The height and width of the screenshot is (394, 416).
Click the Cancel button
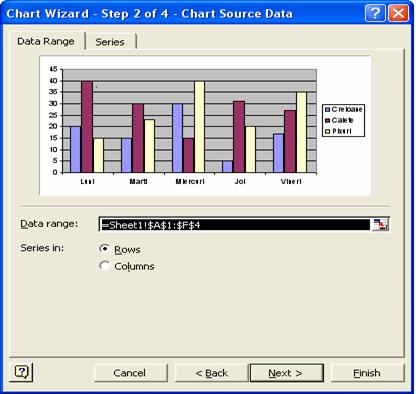(130, 373)
